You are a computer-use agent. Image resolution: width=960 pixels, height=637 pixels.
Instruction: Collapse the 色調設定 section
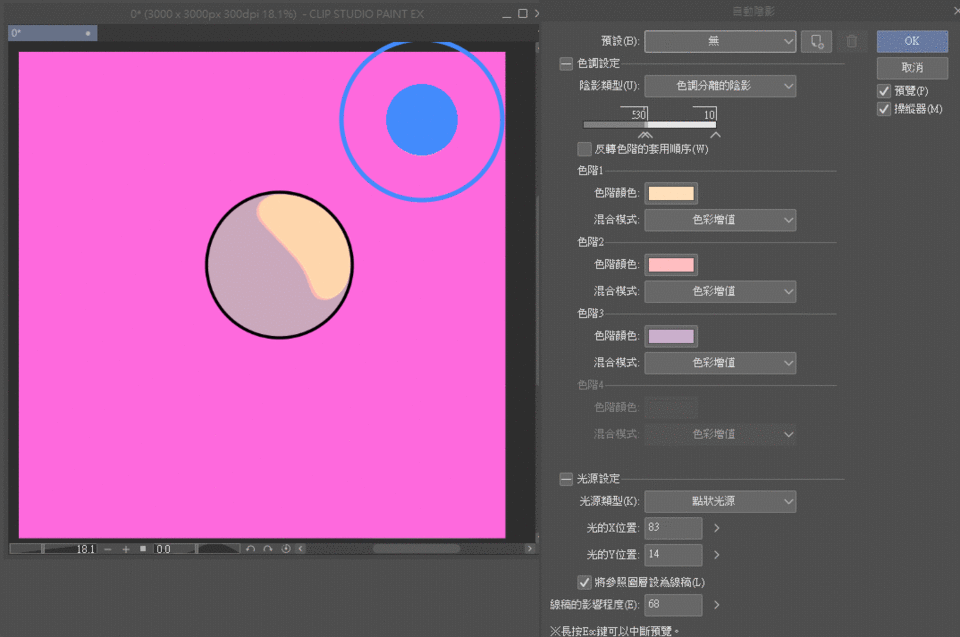[567, 64]
